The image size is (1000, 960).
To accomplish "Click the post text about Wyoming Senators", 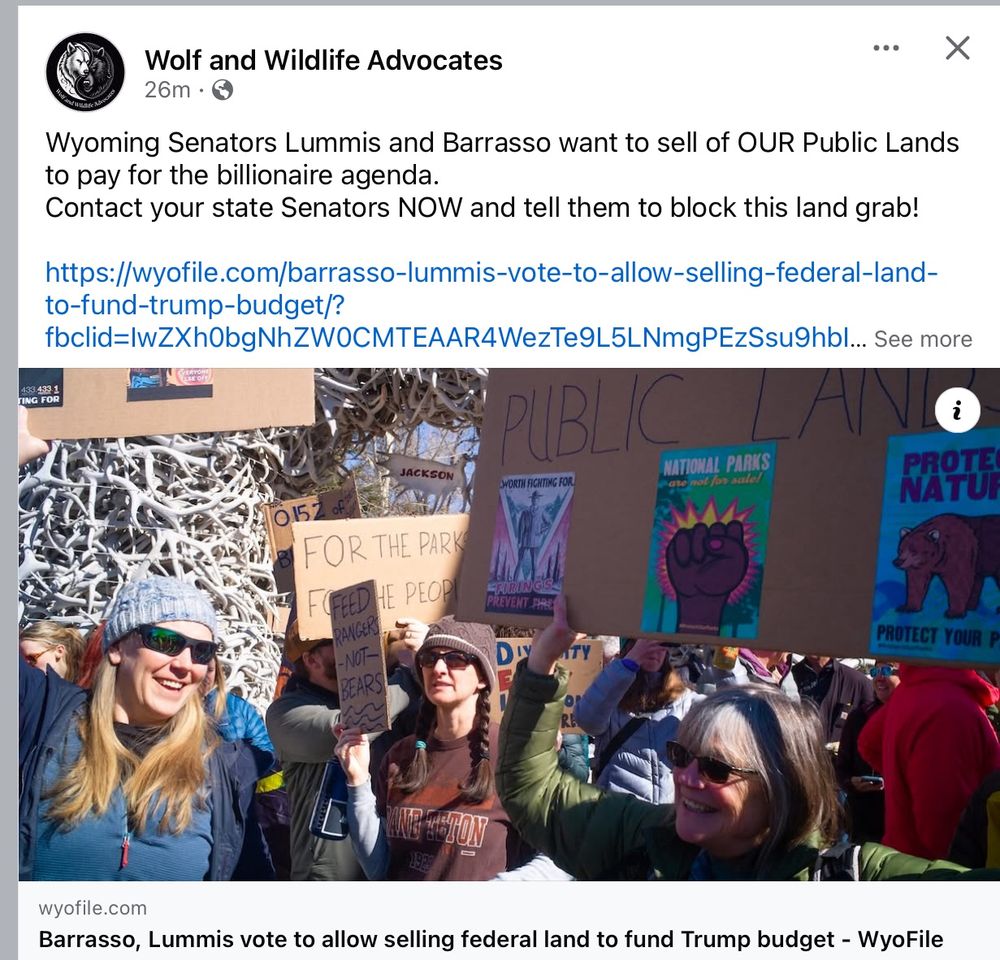I will tap(502, 158).
